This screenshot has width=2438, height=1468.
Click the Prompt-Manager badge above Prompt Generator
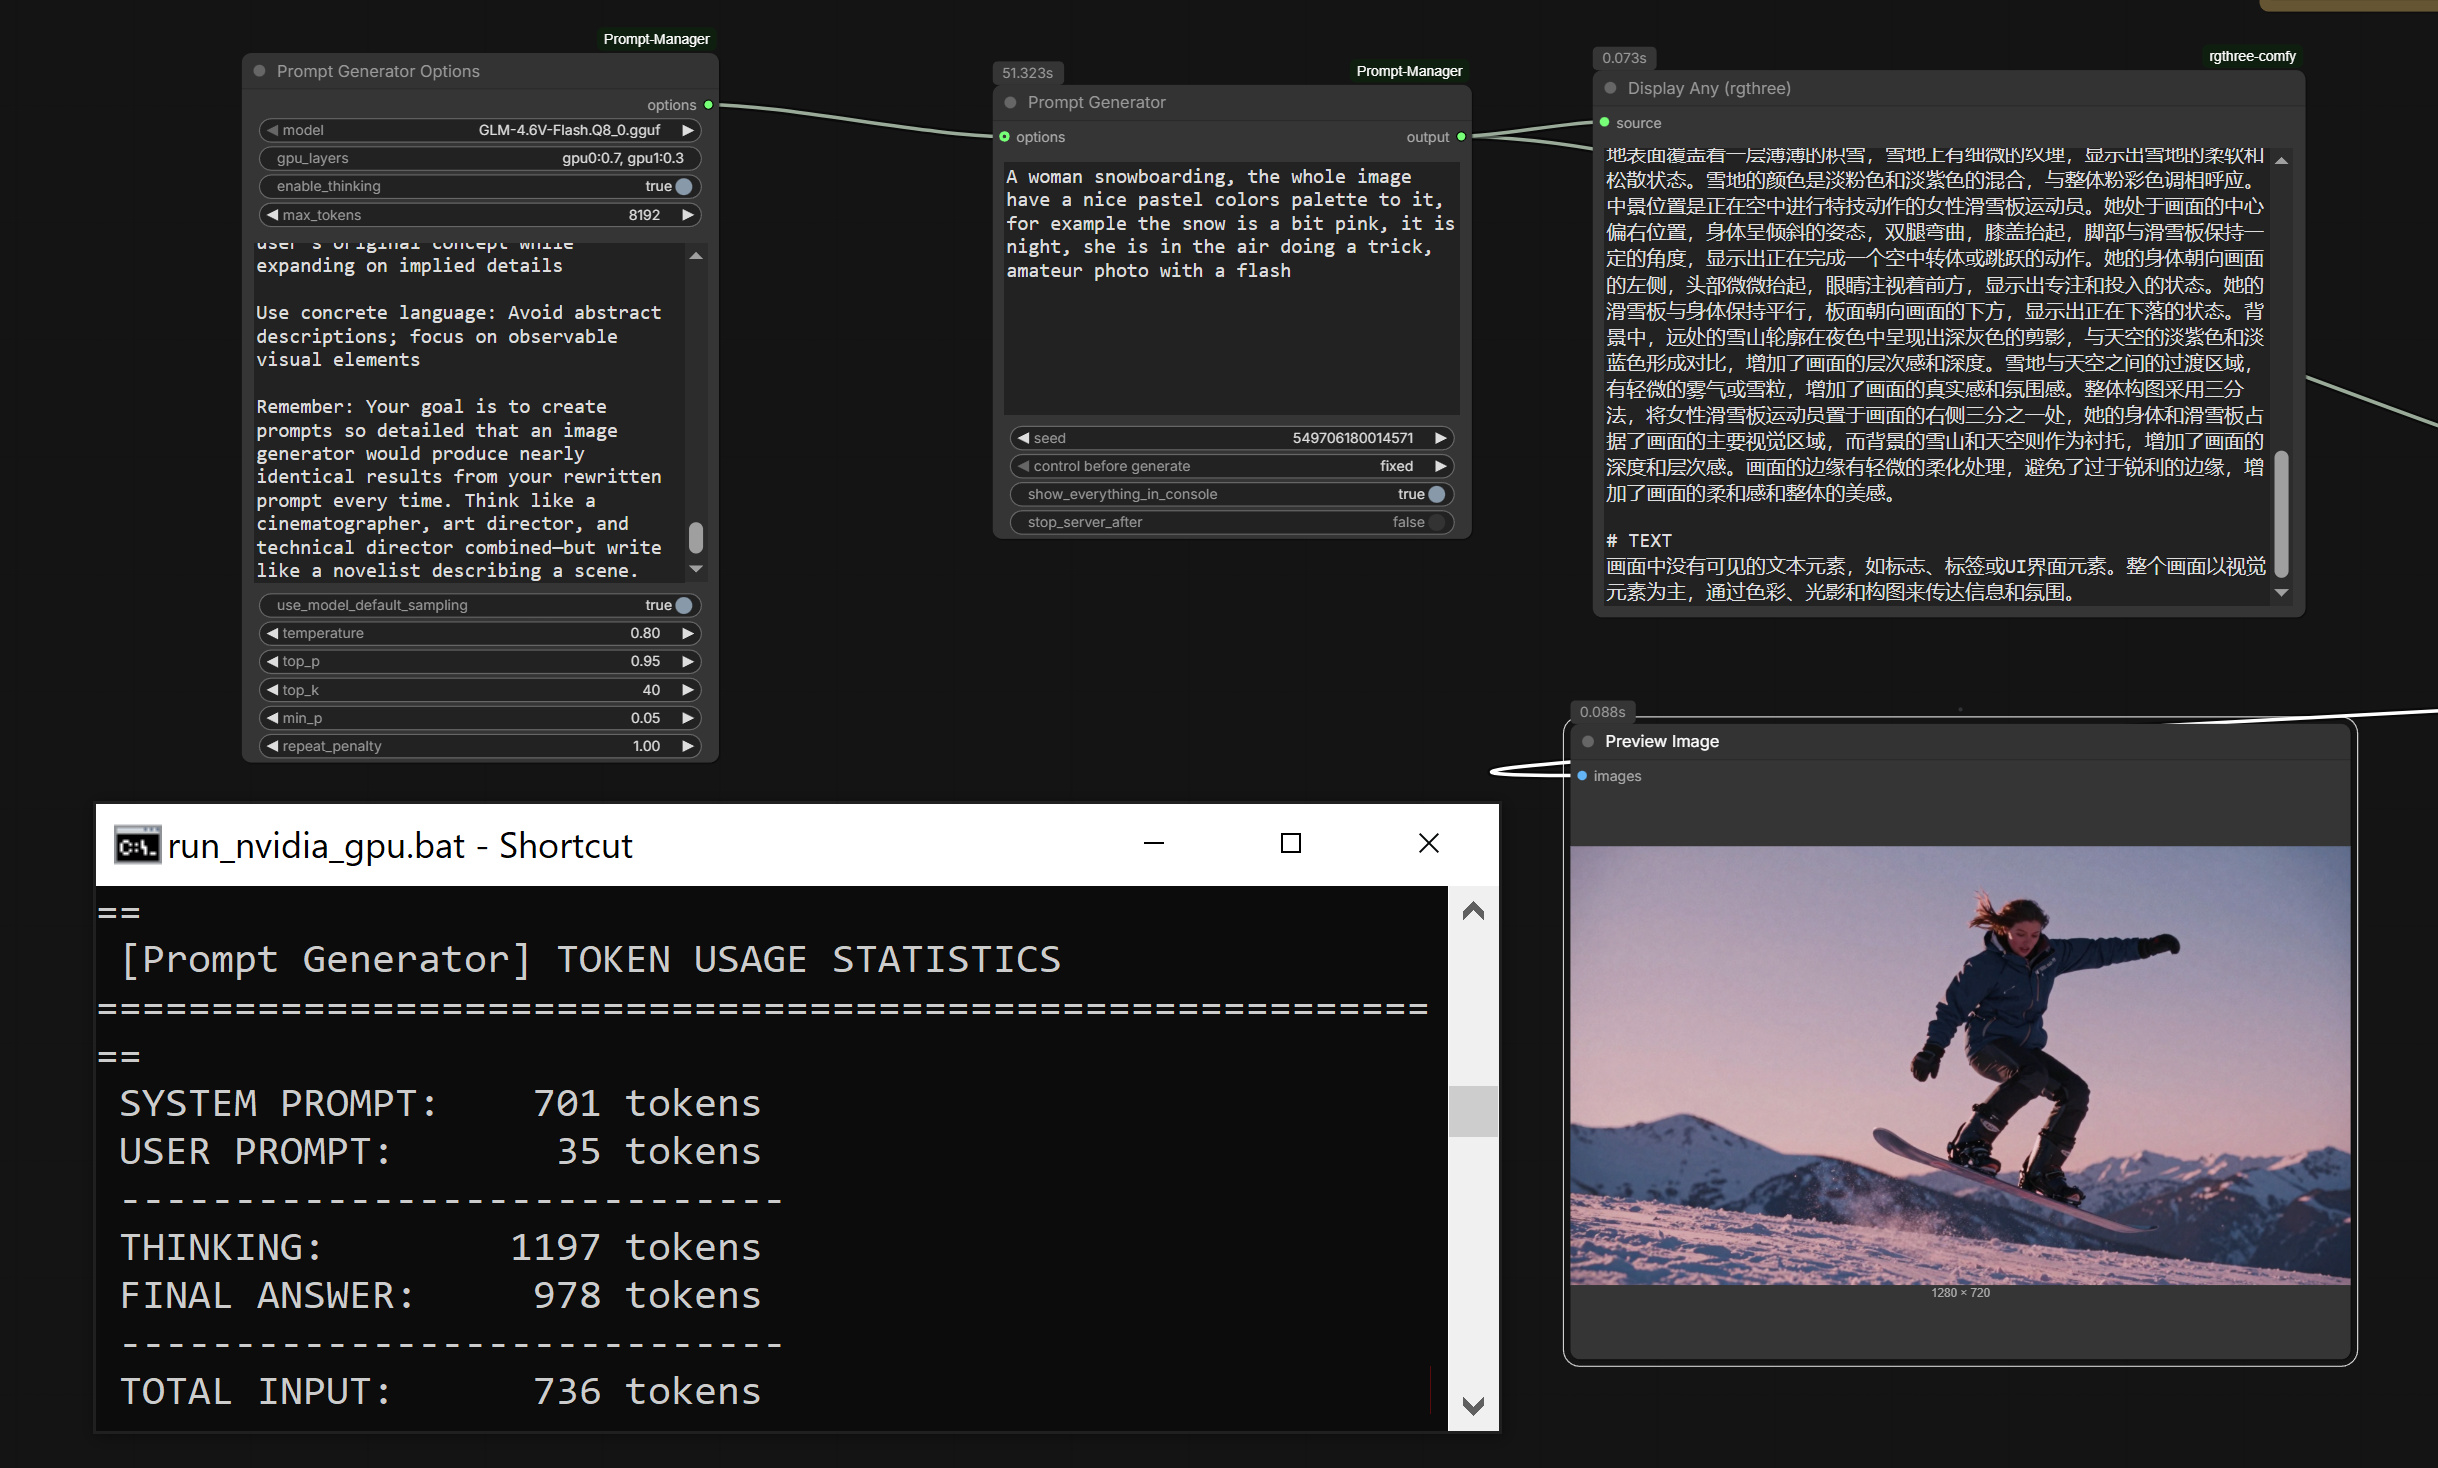(x=1408, y=71)
